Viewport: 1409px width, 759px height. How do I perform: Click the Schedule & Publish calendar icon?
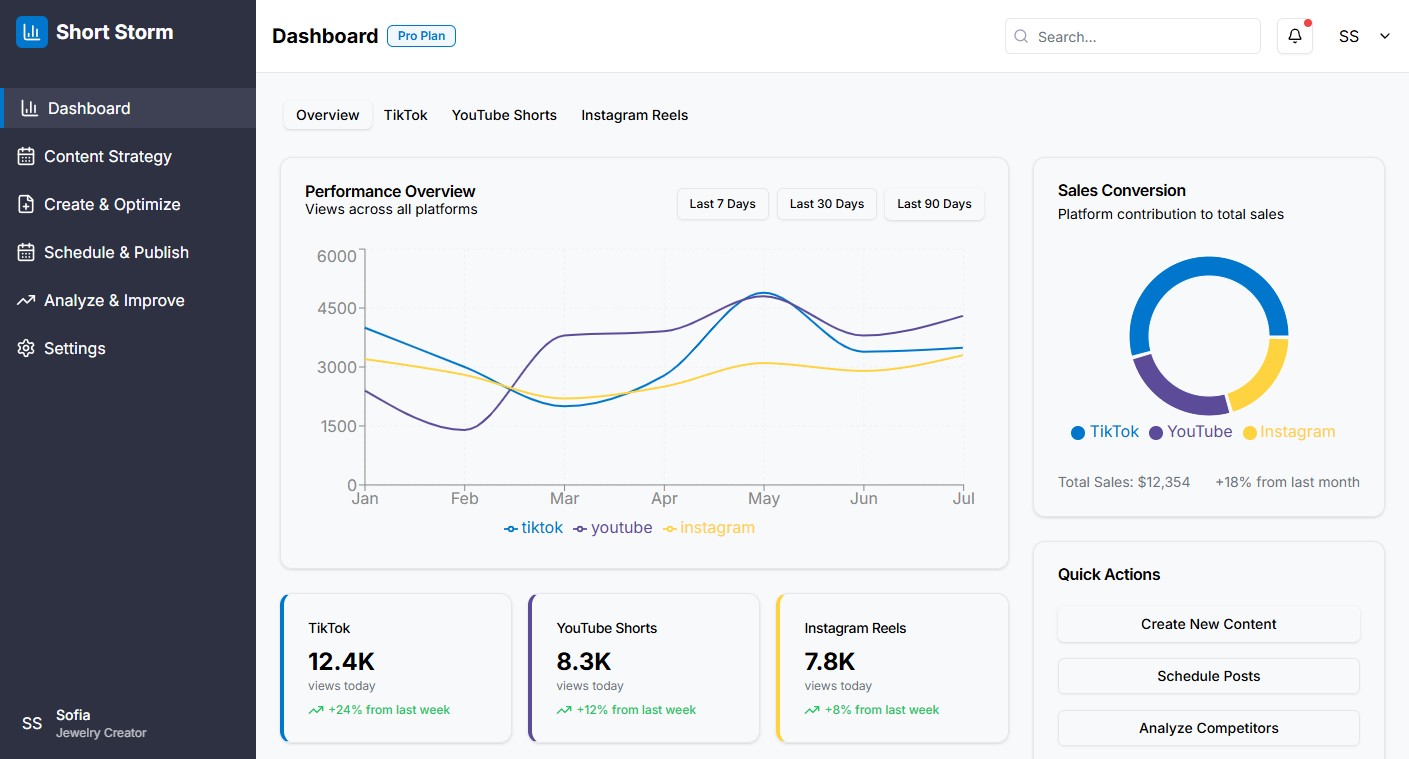point(26,252)
